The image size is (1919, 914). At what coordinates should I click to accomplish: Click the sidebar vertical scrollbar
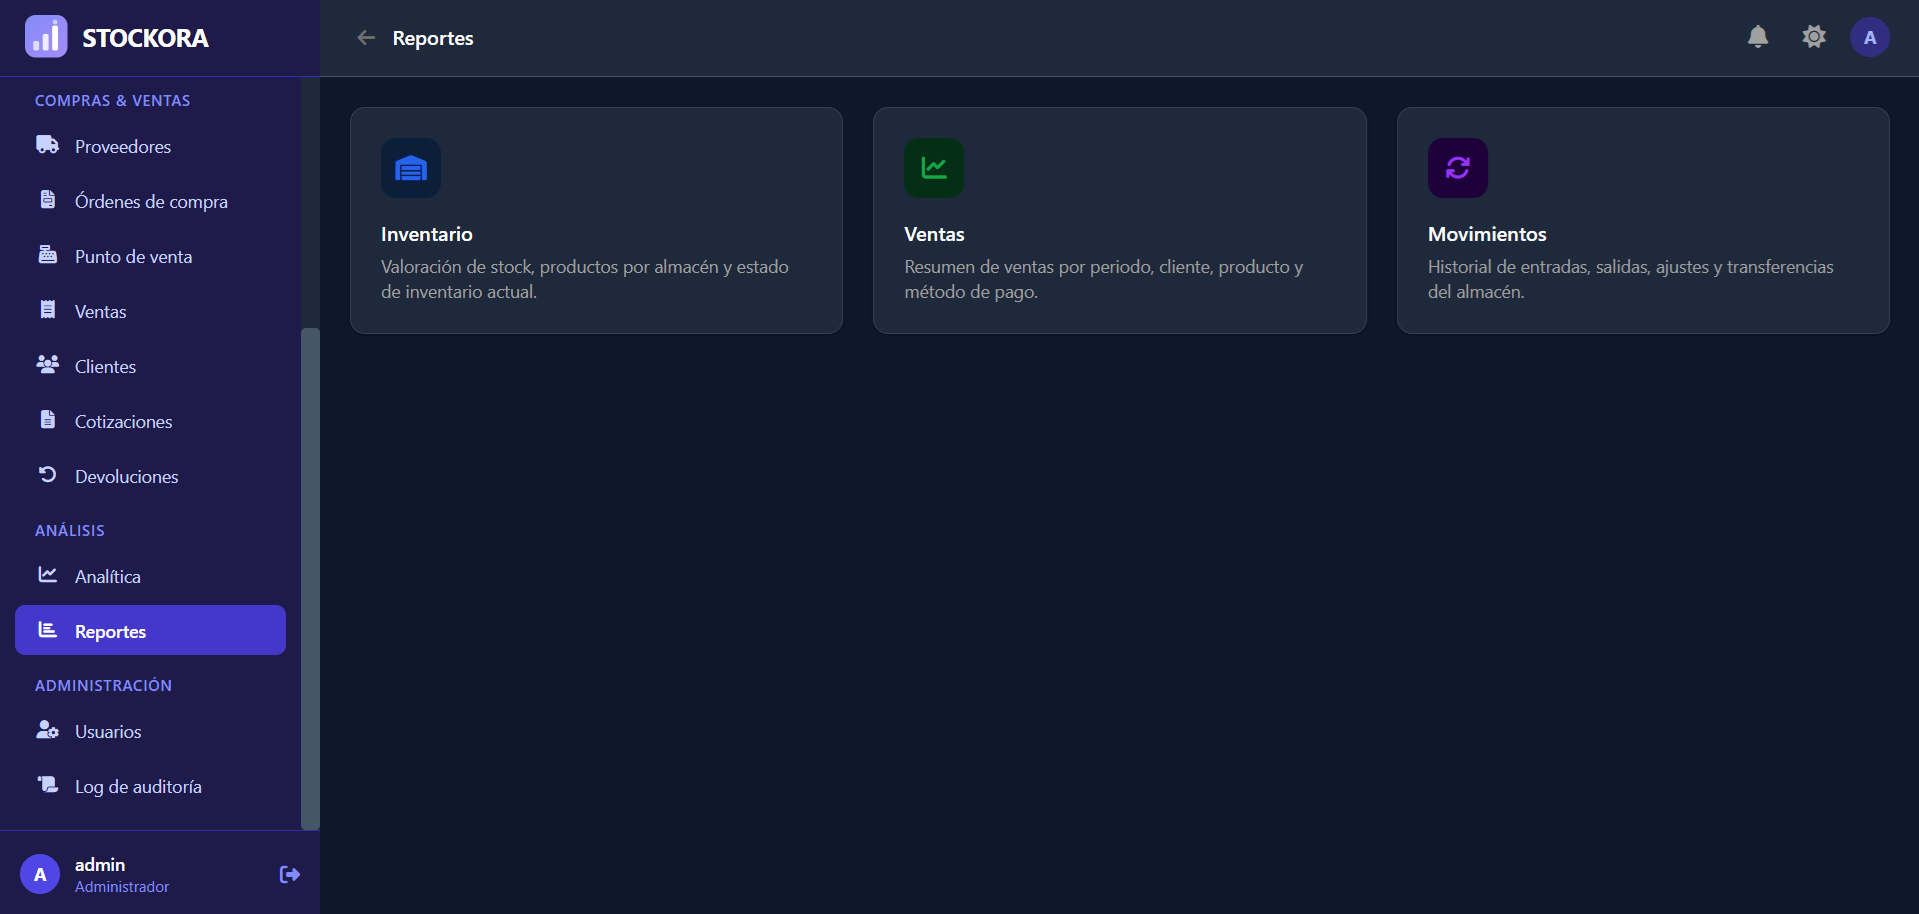click(x=310, y=578)
